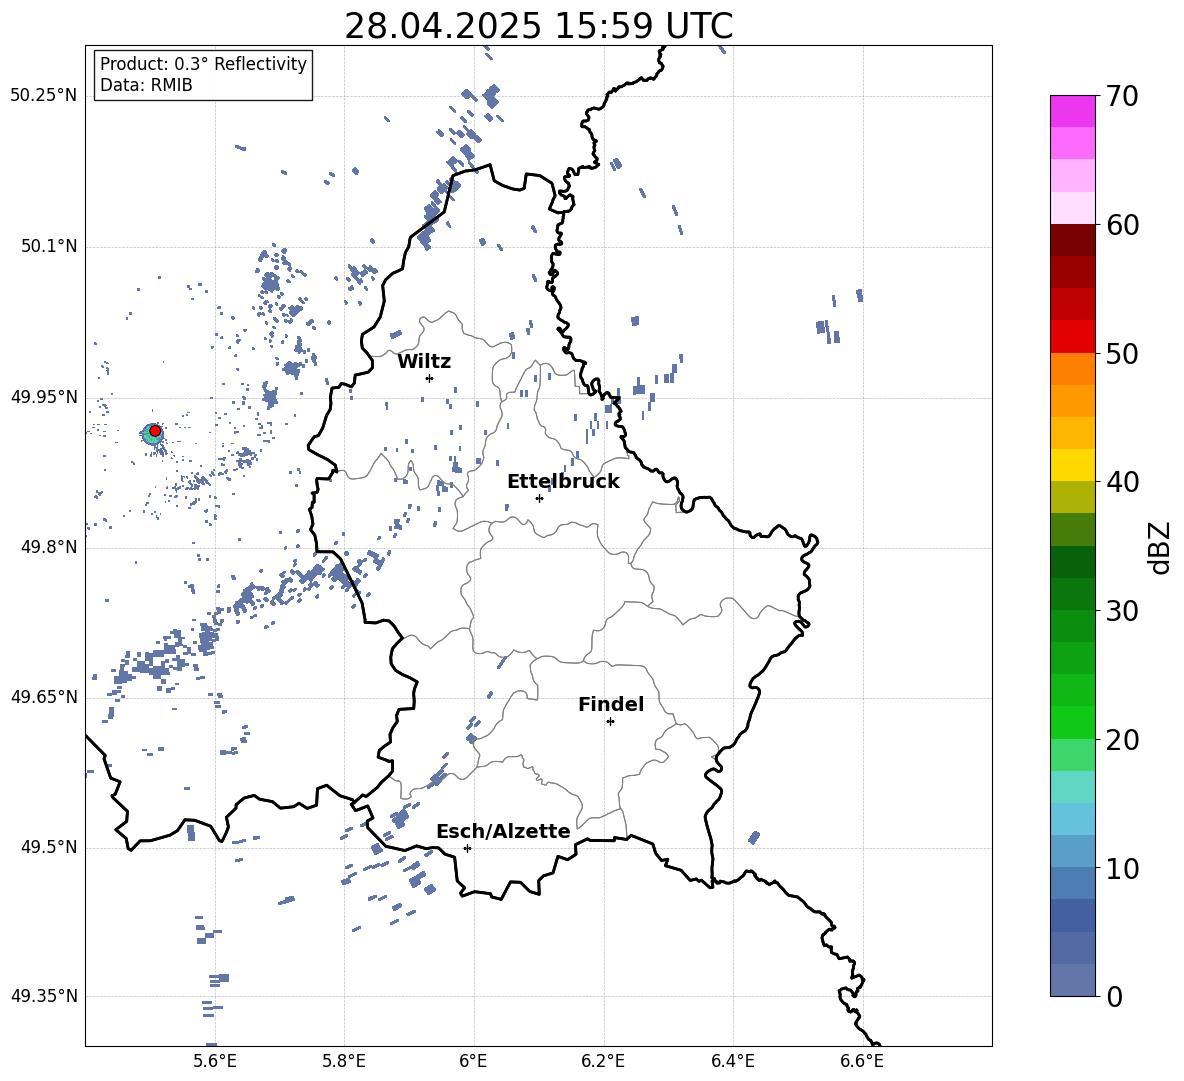
Task: Click the 49.95°N latitude label
Action: (44, 397)
